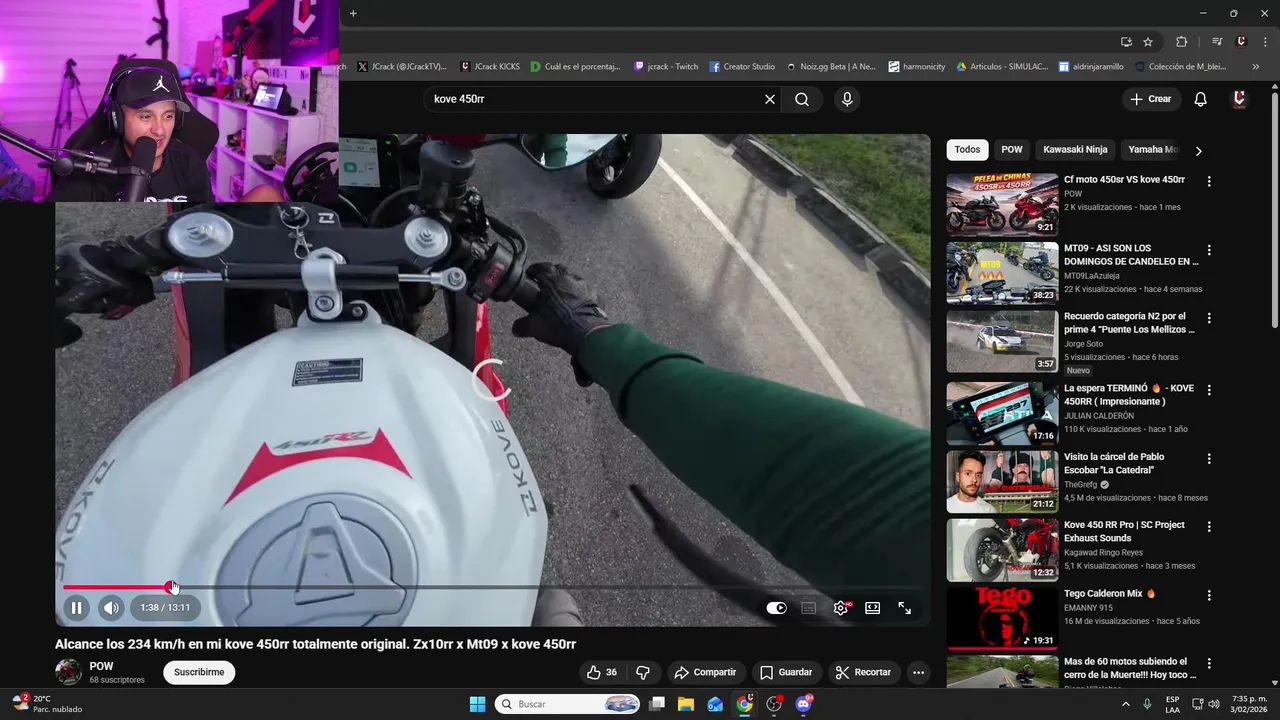Like the video with thumbs up button
Image resolution: width=1280 pixels, height=720 pixels.
(x=601, y=672)
